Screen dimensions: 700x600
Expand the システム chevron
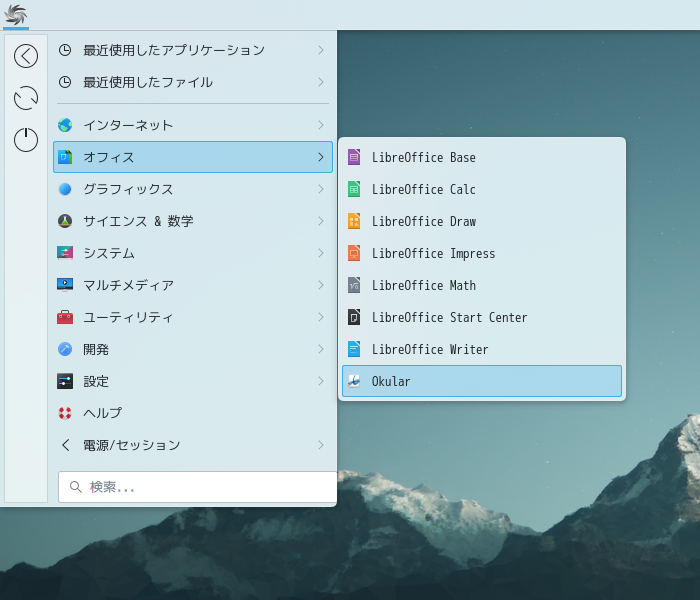pos(321,253)
